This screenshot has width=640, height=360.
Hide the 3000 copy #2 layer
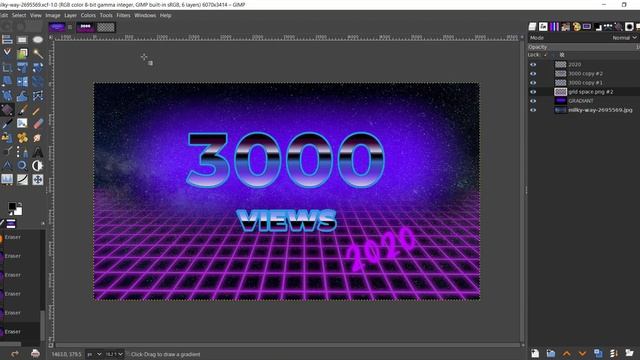533,73
